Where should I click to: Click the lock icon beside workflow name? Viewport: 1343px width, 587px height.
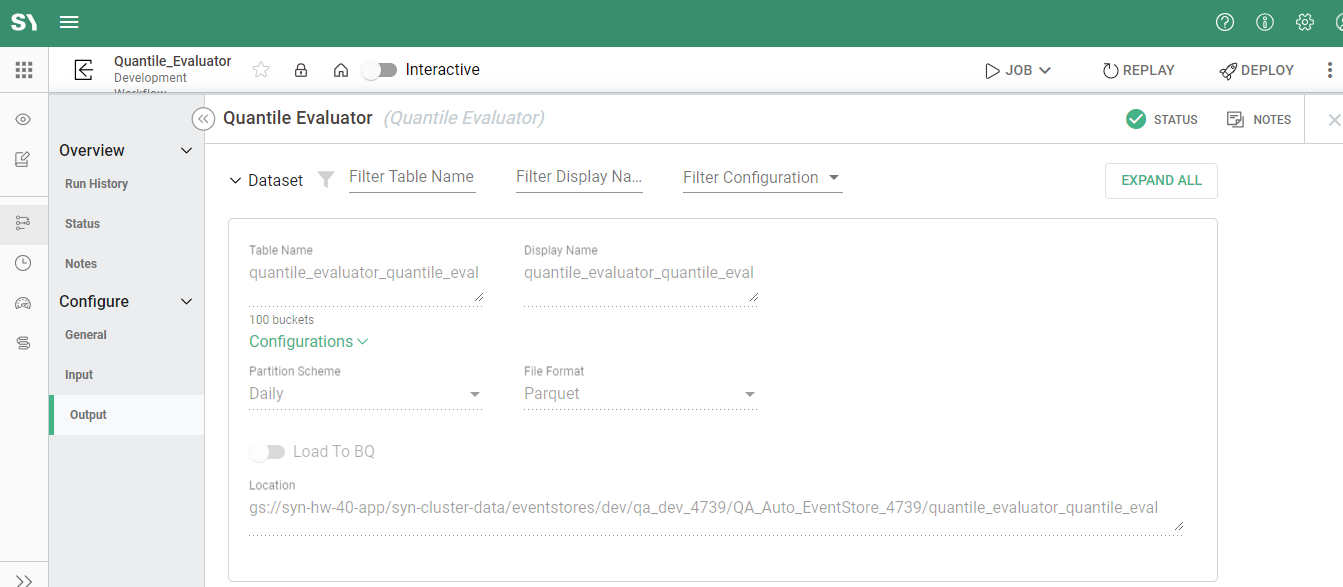tap(301, 70)
